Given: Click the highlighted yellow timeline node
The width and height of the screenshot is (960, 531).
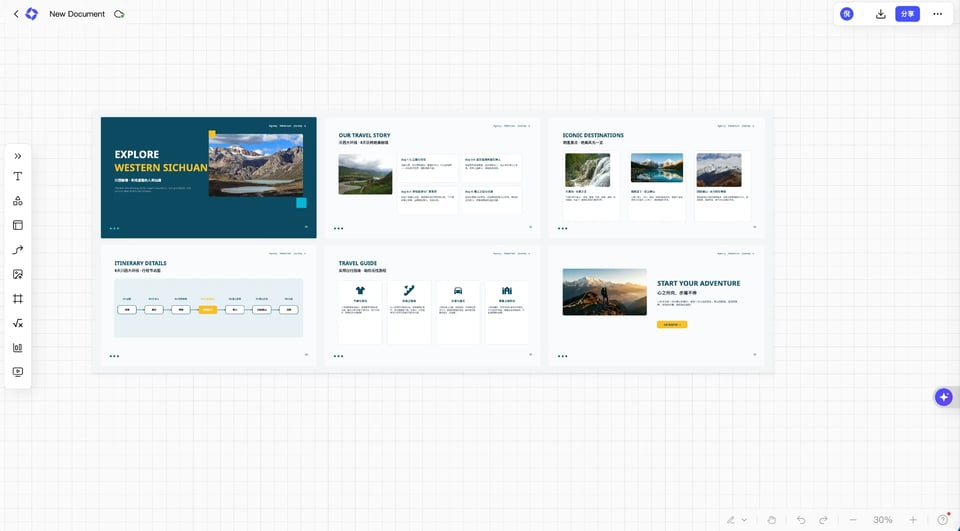Looking at the screenshot, I should pyautogui.click(x=208, y=310).
